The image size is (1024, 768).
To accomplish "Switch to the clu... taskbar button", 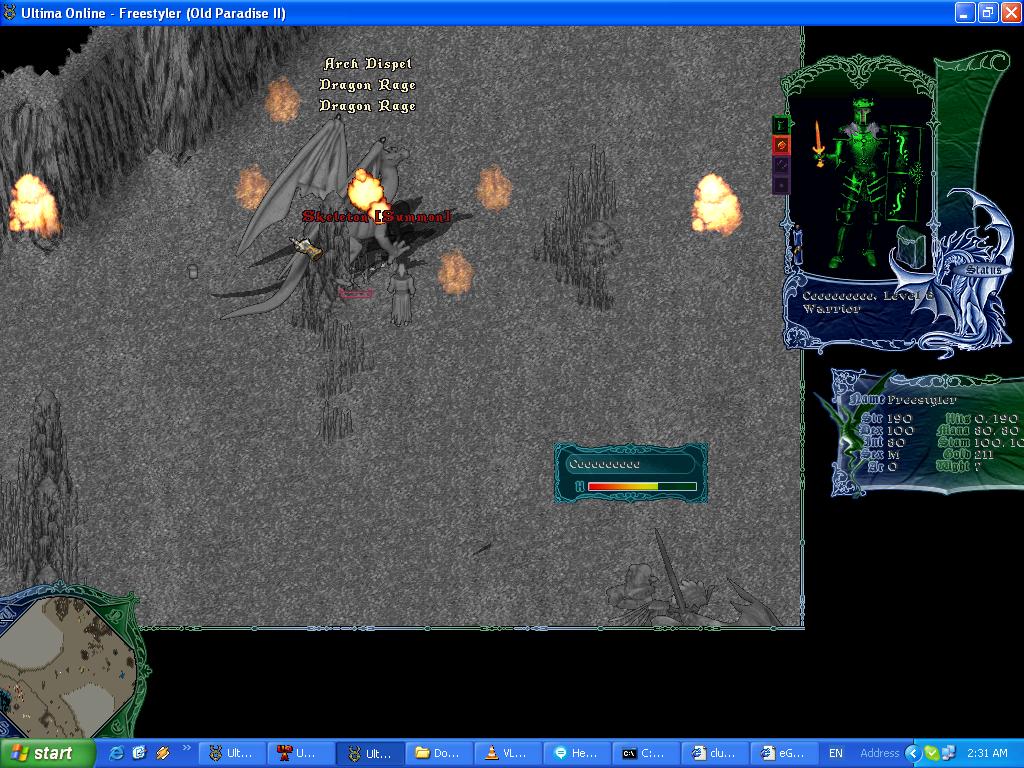I will click(x=716, y=753).
